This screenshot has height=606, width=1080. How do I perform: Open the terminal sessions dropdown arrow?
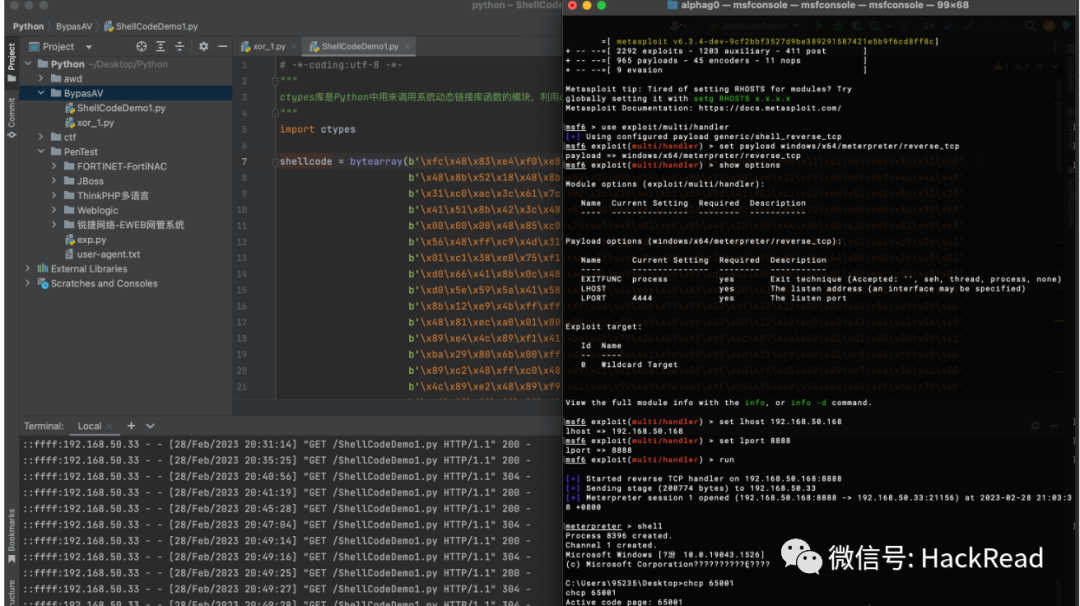click(x=150, y=426)
